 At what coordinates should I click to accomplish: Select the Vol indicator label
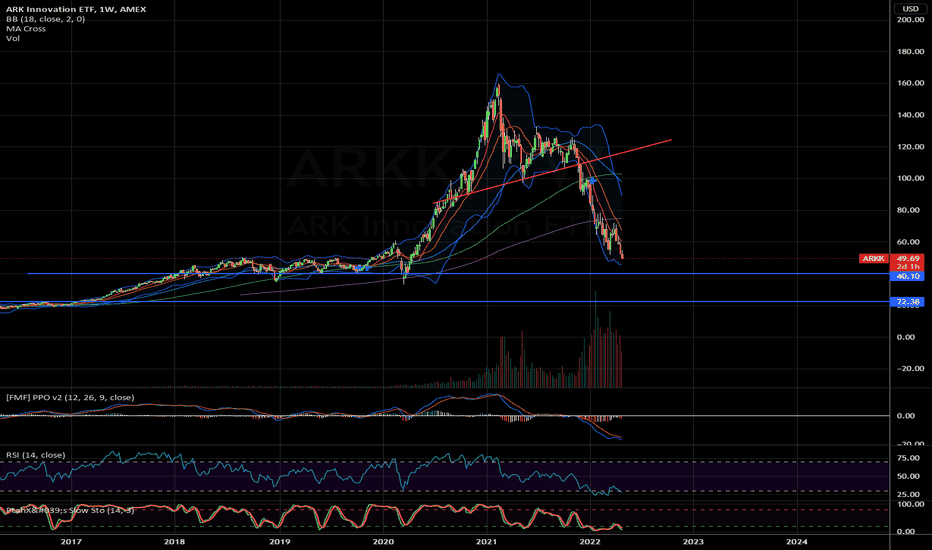click(12, 38)
